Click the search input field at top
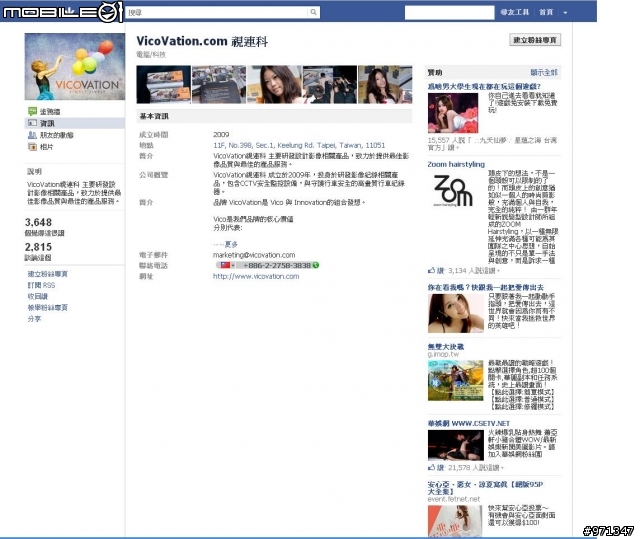This screenshot has width=640, height=539. click(x=217, y=12)
